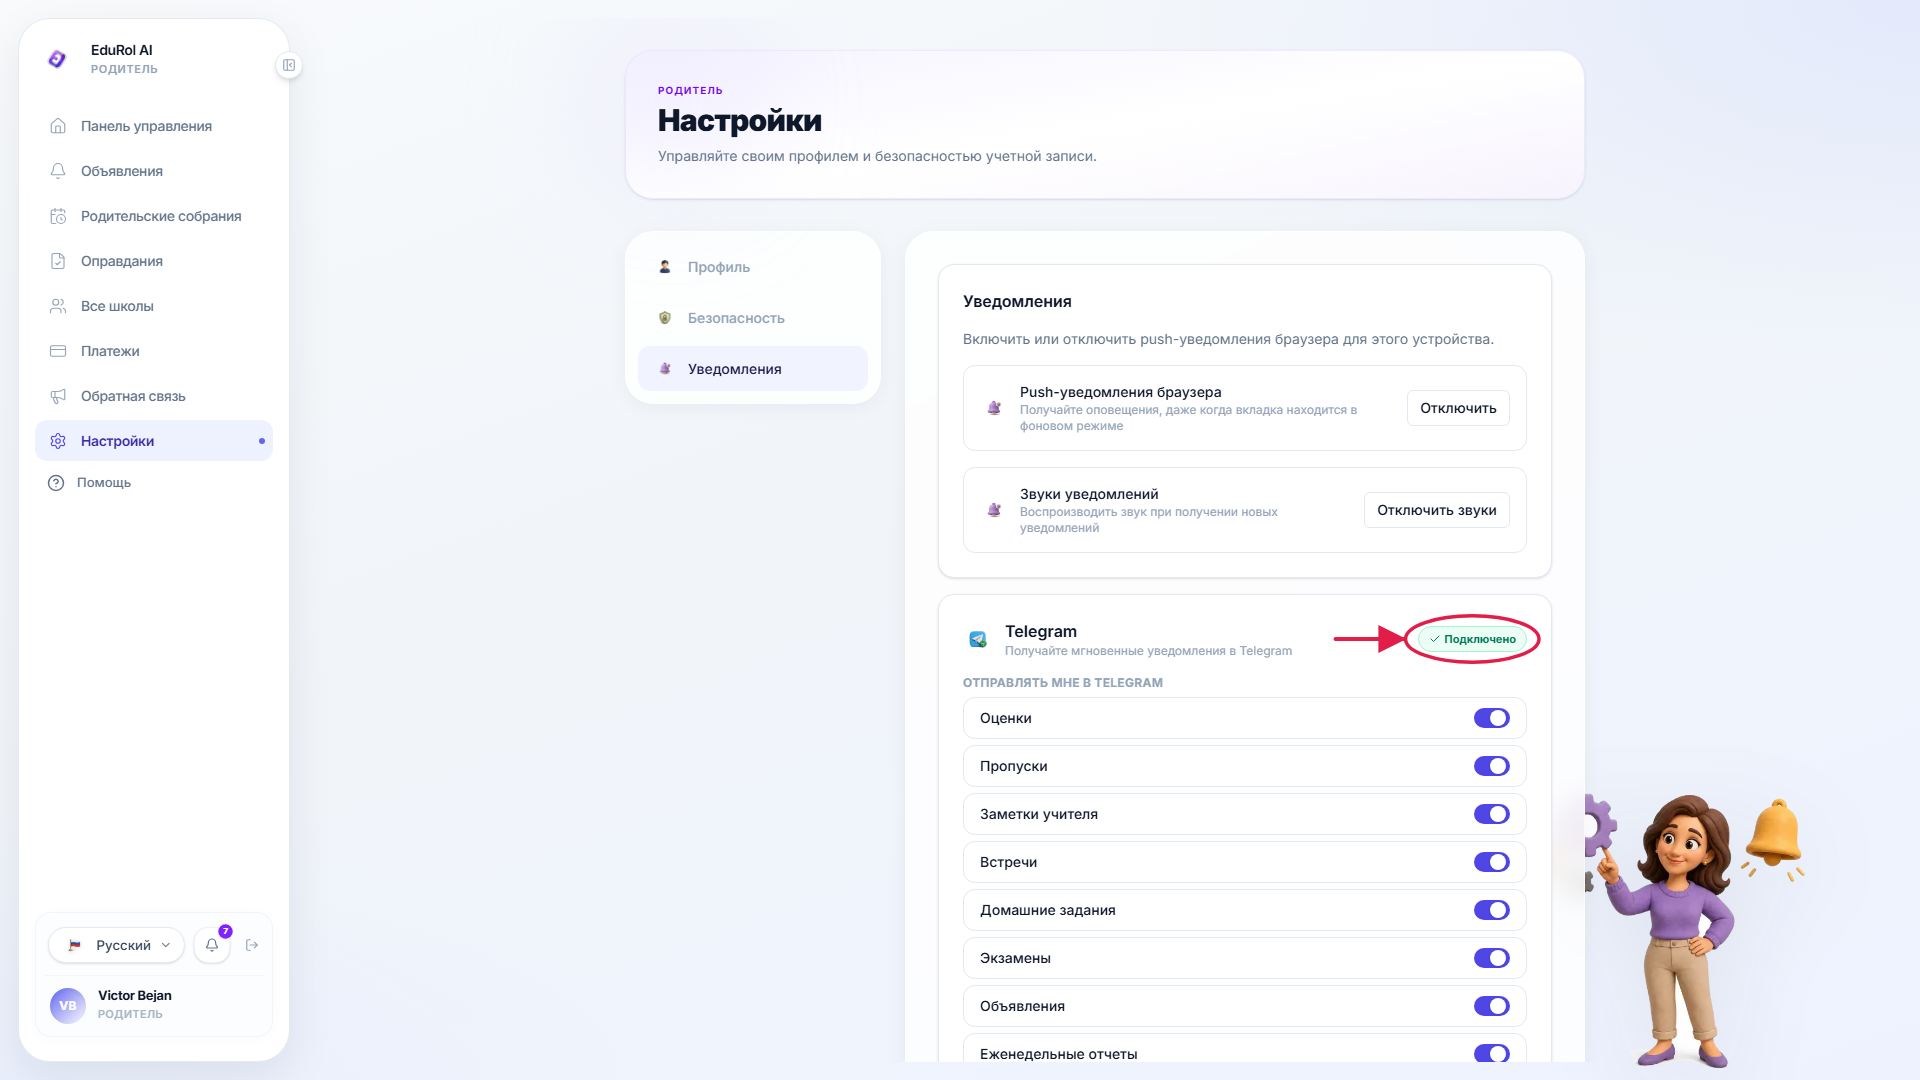Open Платежи in the sidebar
This screenshot has width=1920, height=1080.
tap(154, 351)
